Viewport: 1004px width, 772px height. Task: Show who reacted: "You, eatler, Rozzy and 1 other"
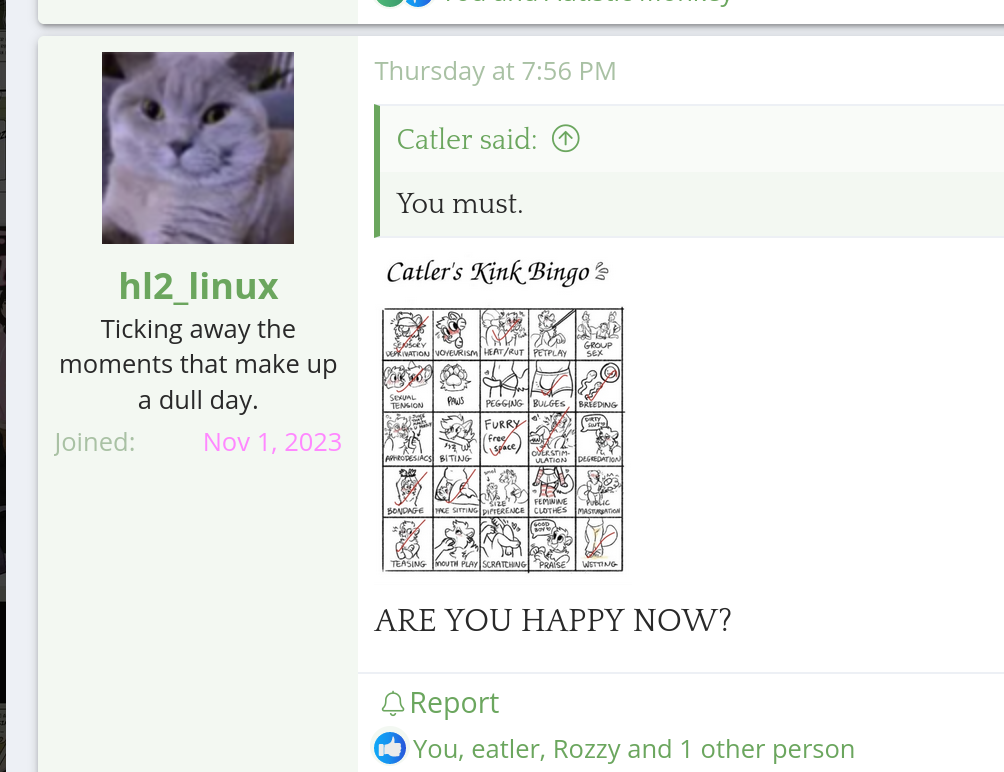pos(633,749)
